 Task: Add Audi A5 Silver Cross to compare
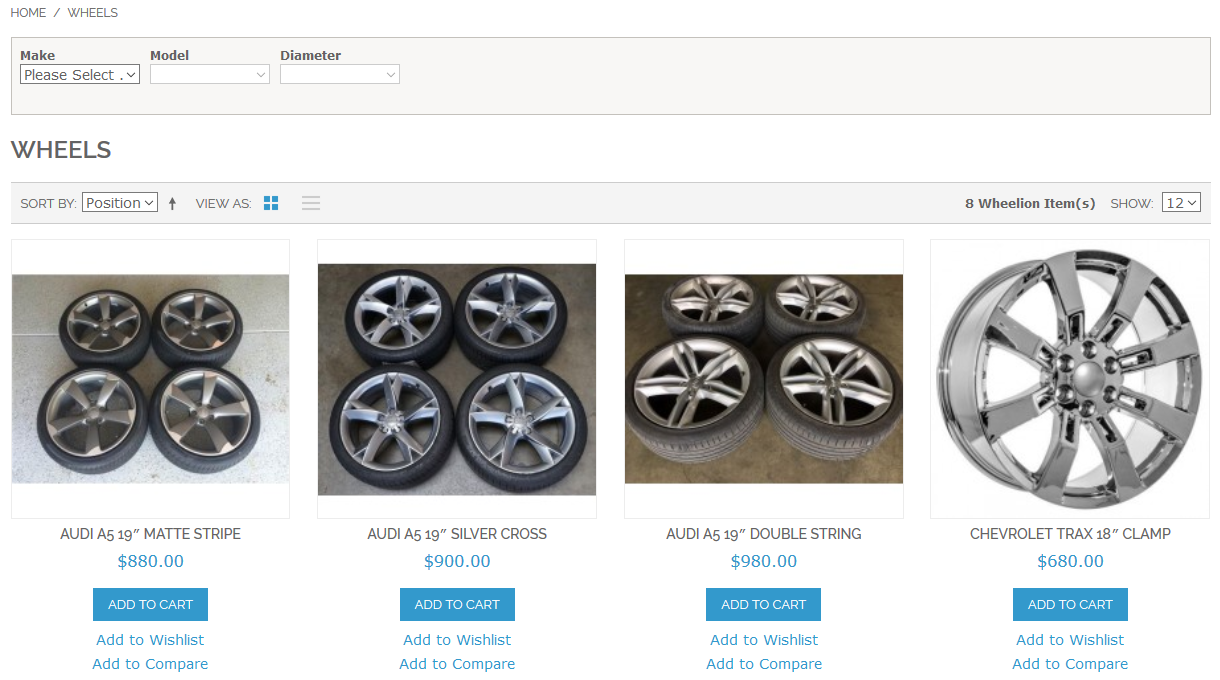(457, 664)
